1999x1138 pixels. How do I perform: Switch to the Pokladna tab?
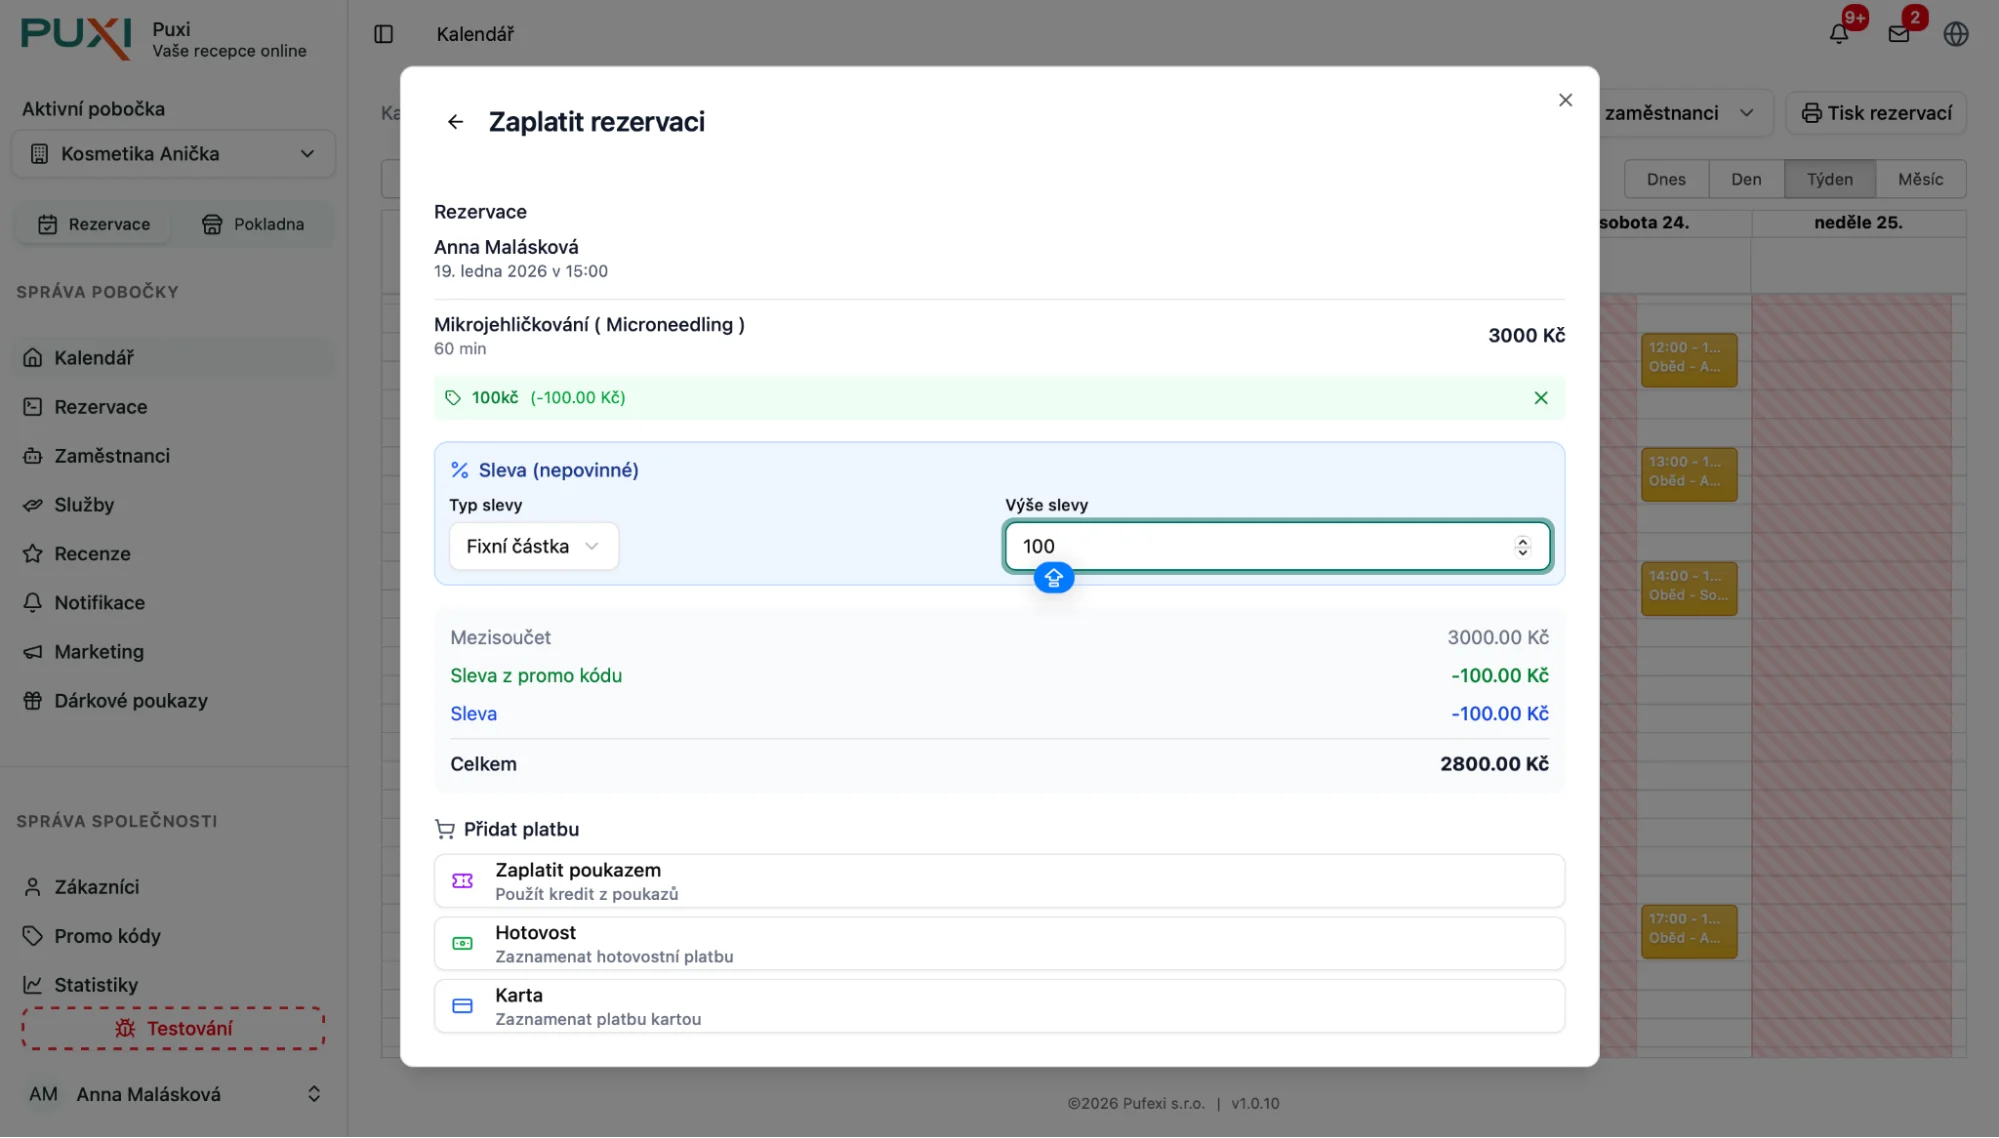coord(253,224)
